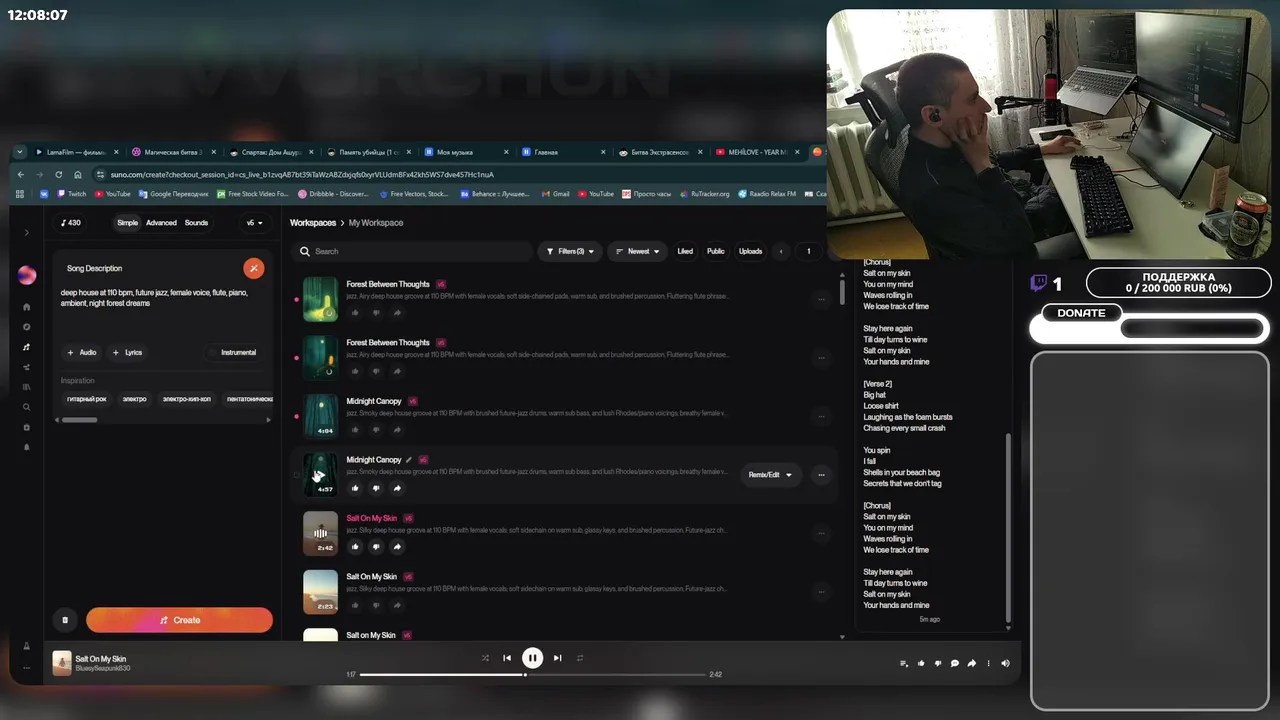Image resolution: width=1280 pixels, height=720 pixels.
Task: Open more options for Midnight Canopy 4:57
Action: [x=821, y=475]
